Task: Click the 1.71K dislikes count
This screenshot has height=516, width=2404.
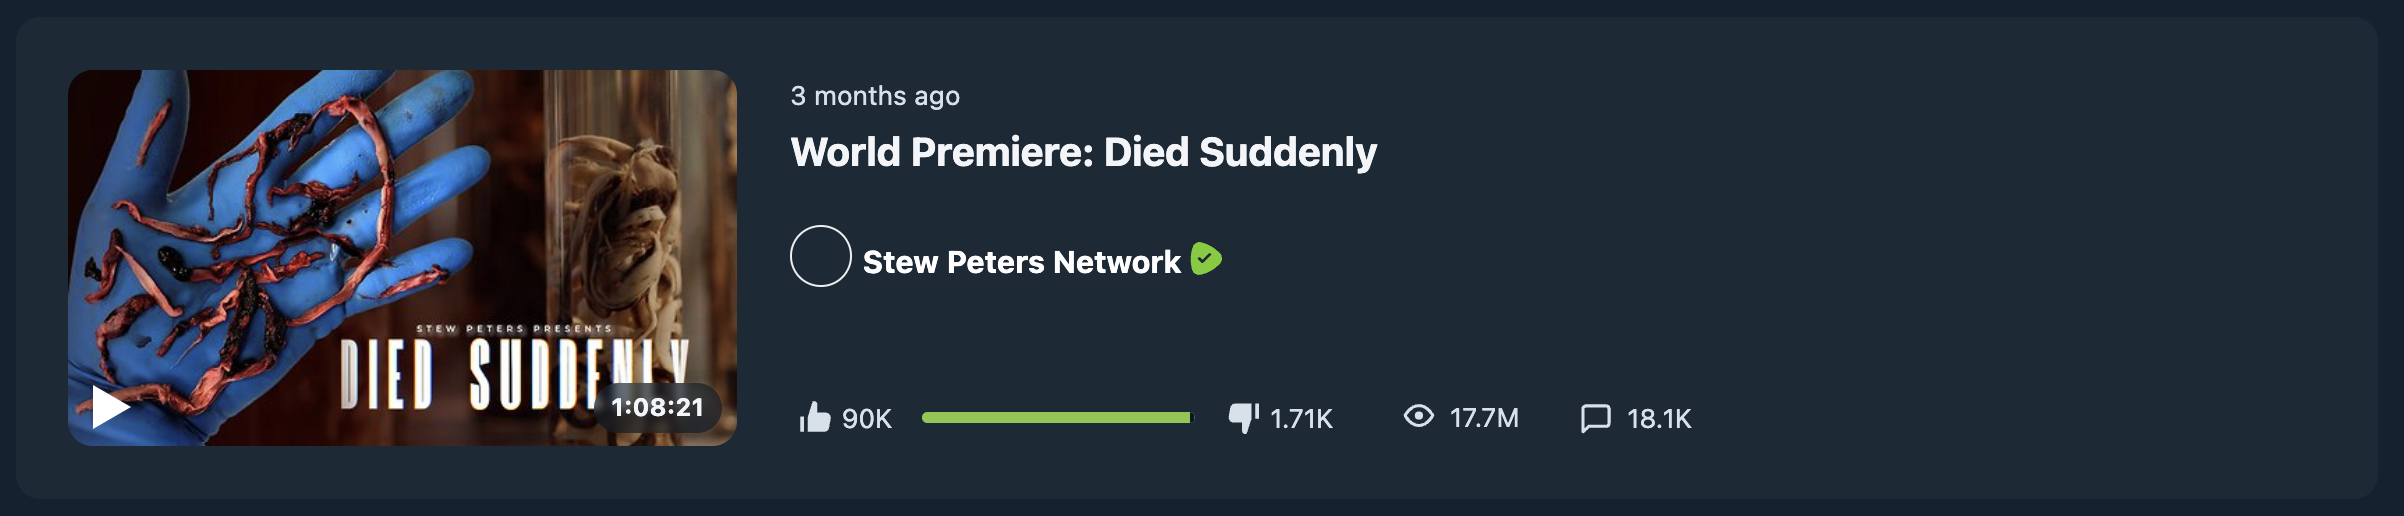Action: click(x=1301, y=419)
